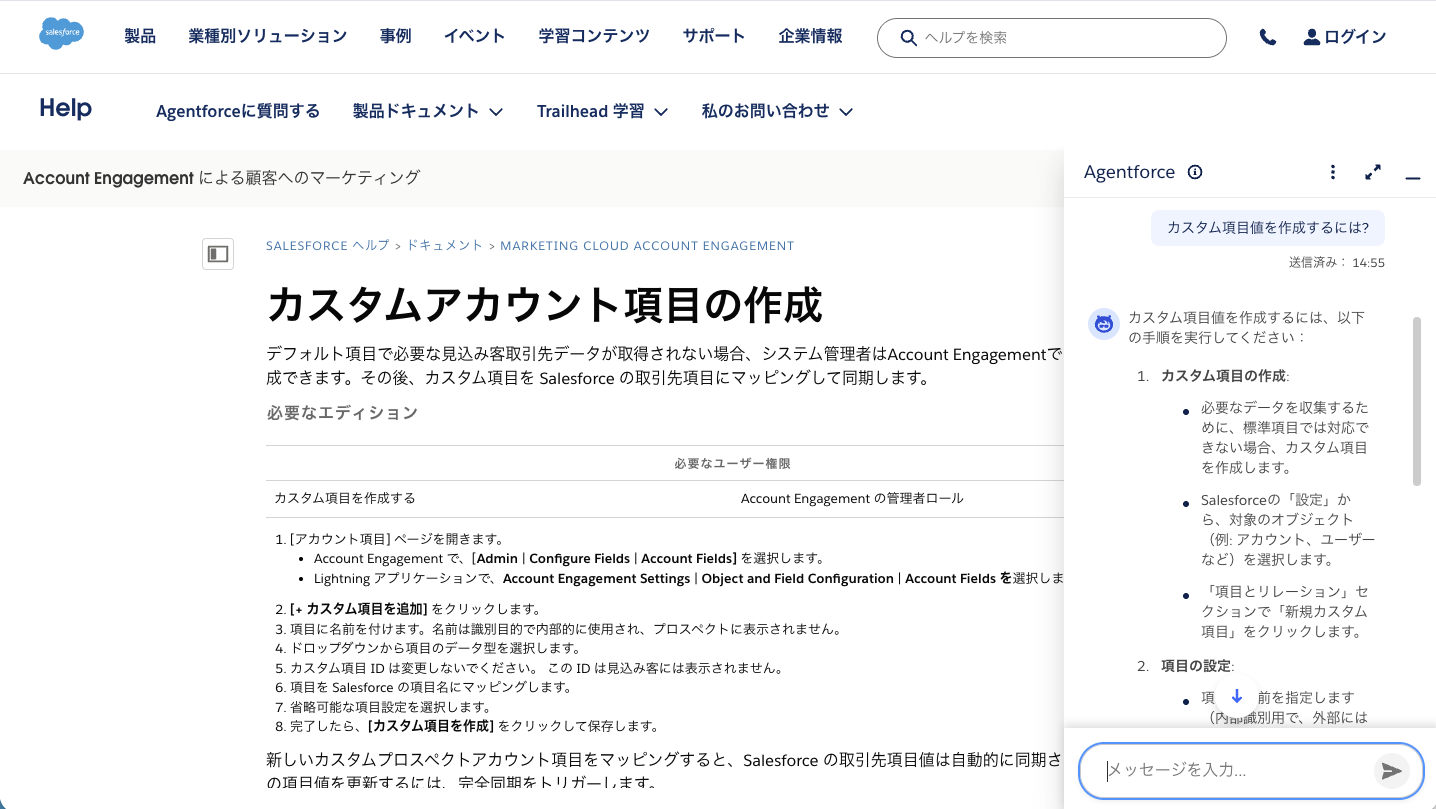Click the Agentforce panel title

pyautogui.click(x=1129, y=172)
